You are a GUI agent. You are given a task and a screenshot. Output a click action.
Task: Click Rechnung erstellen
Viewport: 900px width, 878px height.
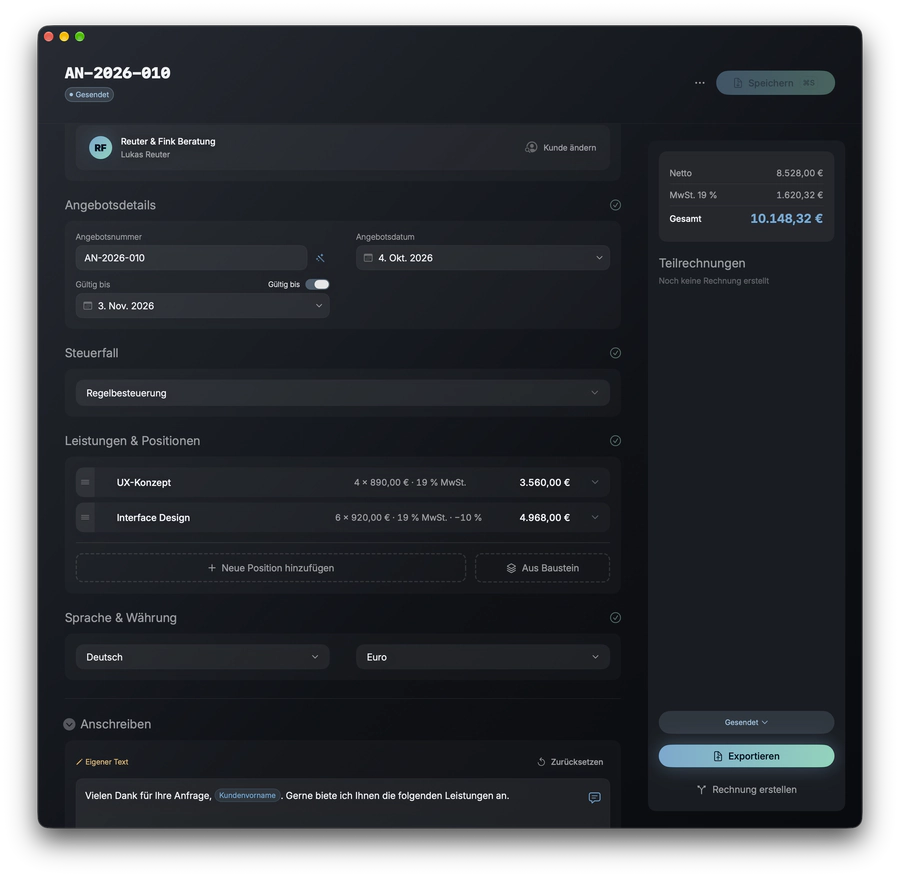[x=746, y=790]
